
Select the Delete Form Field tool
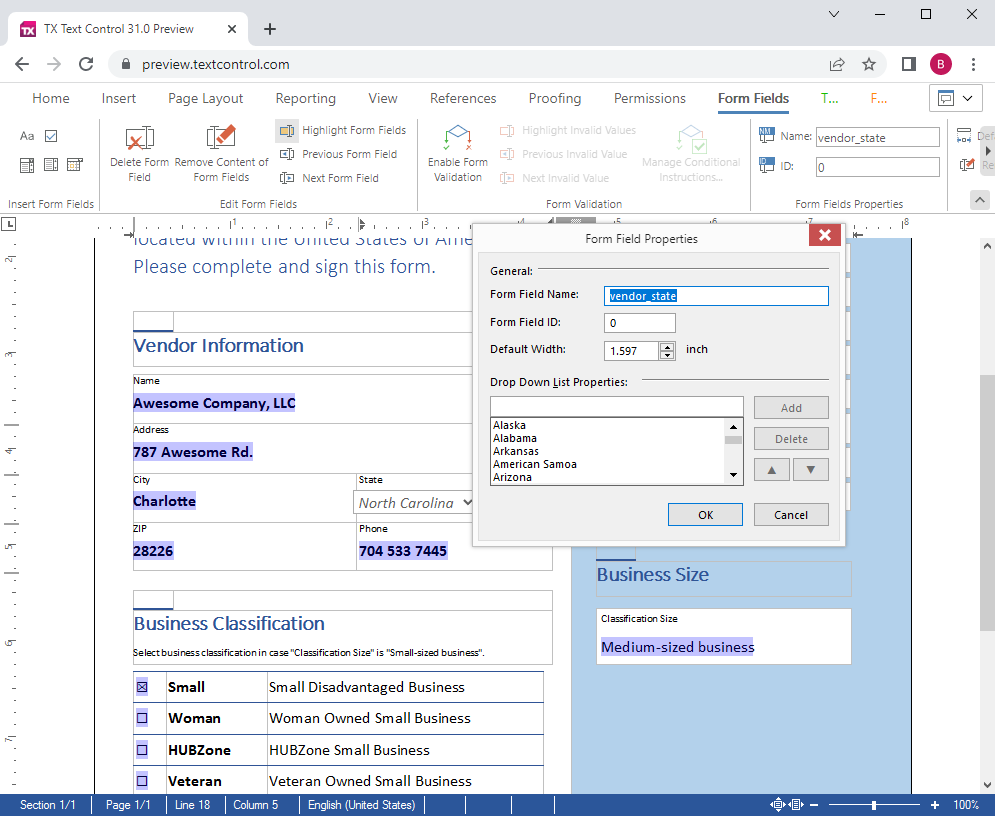coord(139,150)
